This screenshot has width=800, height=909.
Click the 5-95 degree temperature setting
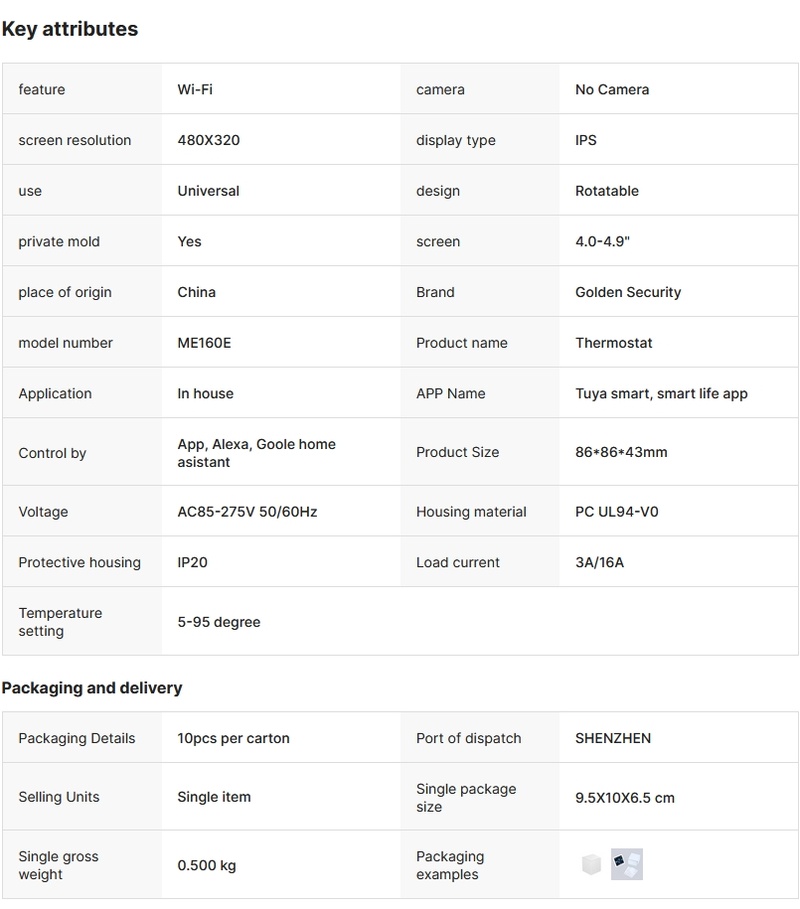pos(219,622)
